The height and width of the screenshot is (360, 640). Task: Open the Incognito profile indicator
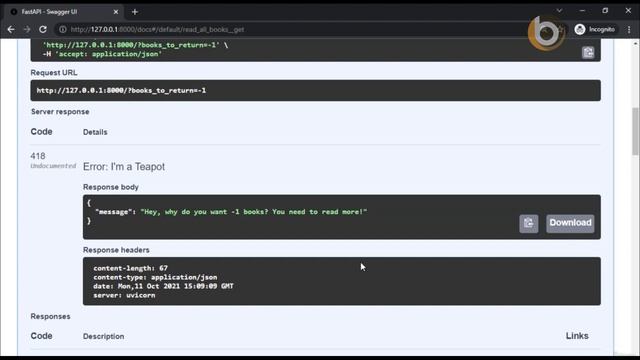[x=595, y=29]
